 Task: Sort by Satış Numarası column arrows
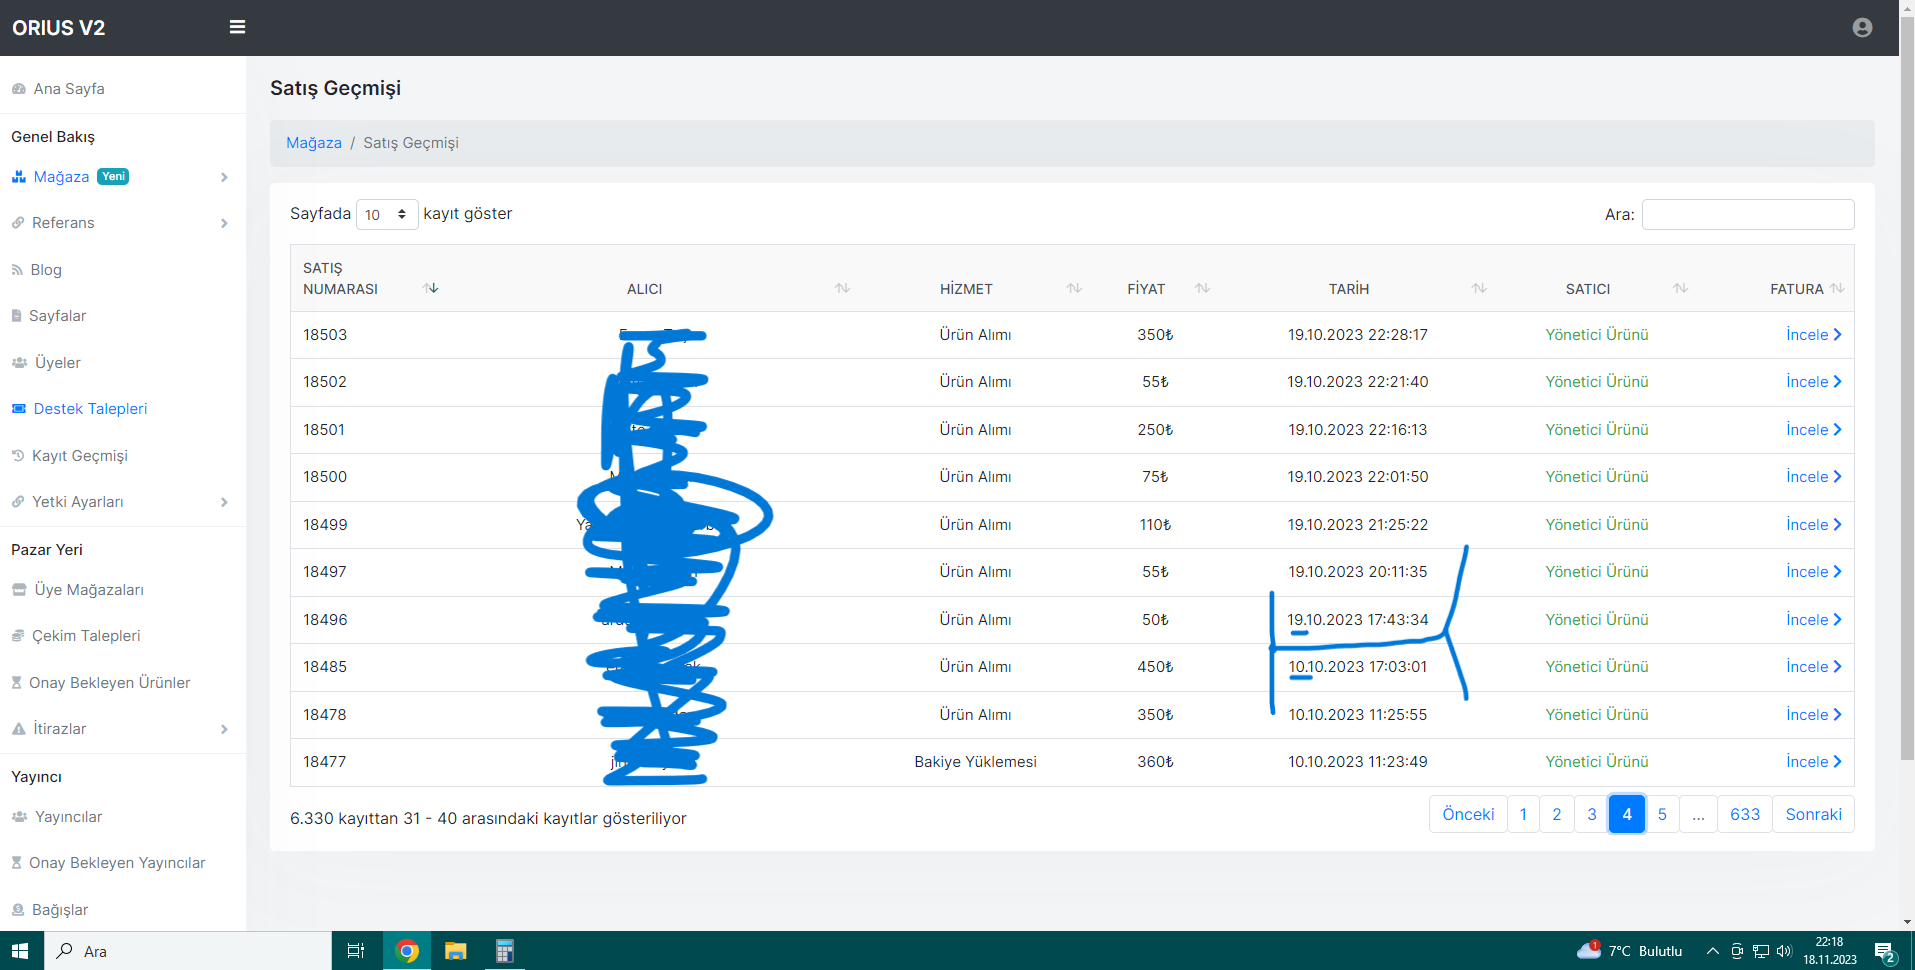tap(431, 288)
